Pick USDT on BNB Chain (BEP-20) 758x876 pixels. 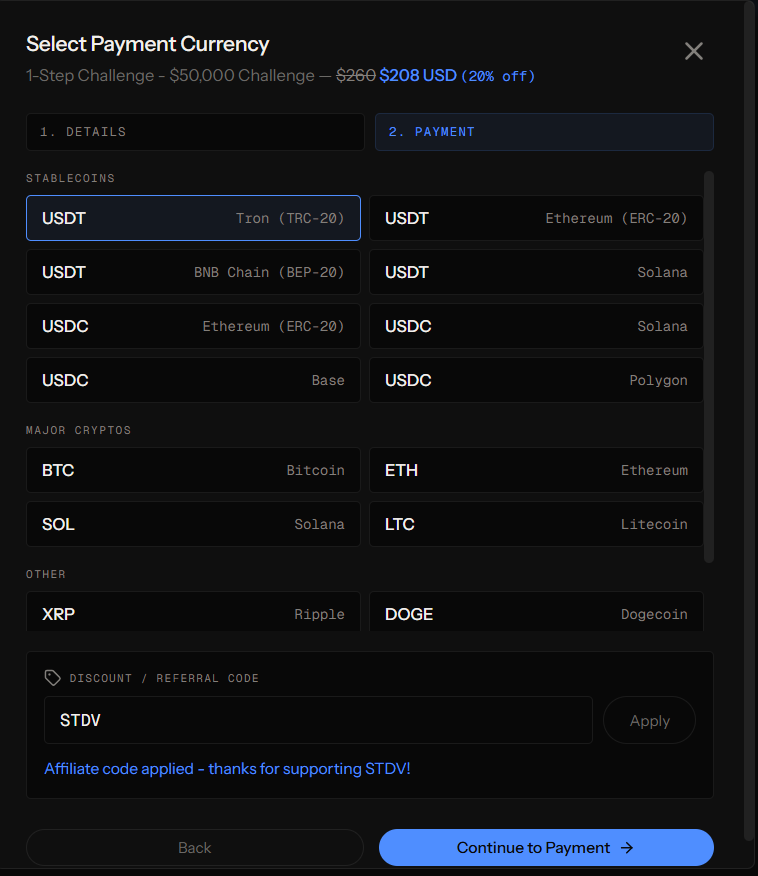pyautogui.click(x=193, y=272)
